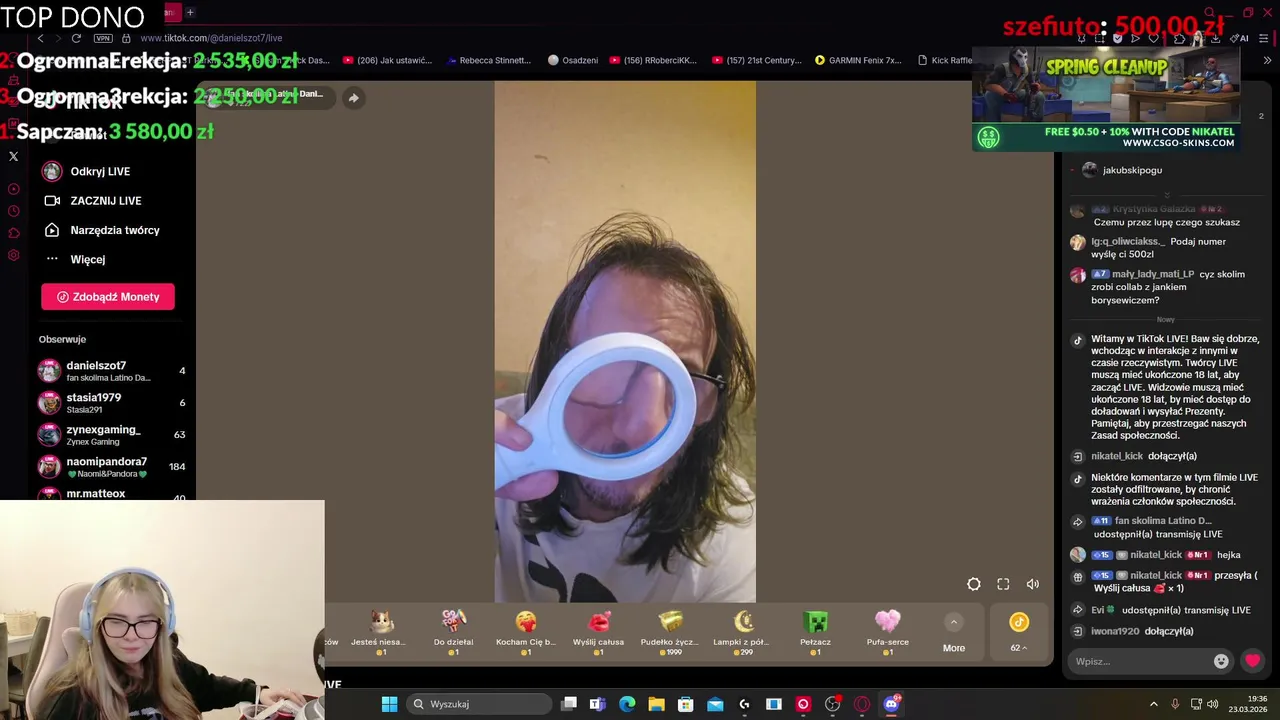Send the Pufa-serce heart gift
Viewport: 1280px width, 720px height.
[887, 632]
